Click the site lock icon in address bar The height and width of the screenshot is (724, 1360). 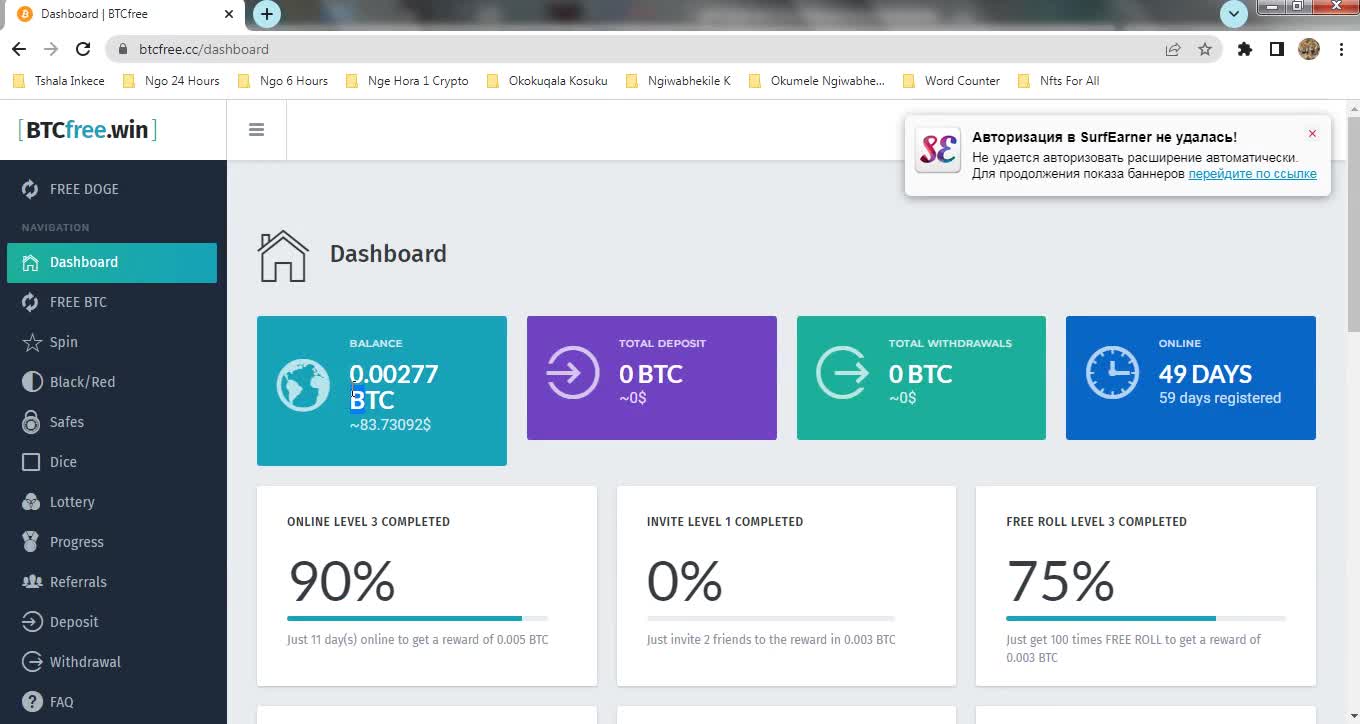(x=123, y=49)
